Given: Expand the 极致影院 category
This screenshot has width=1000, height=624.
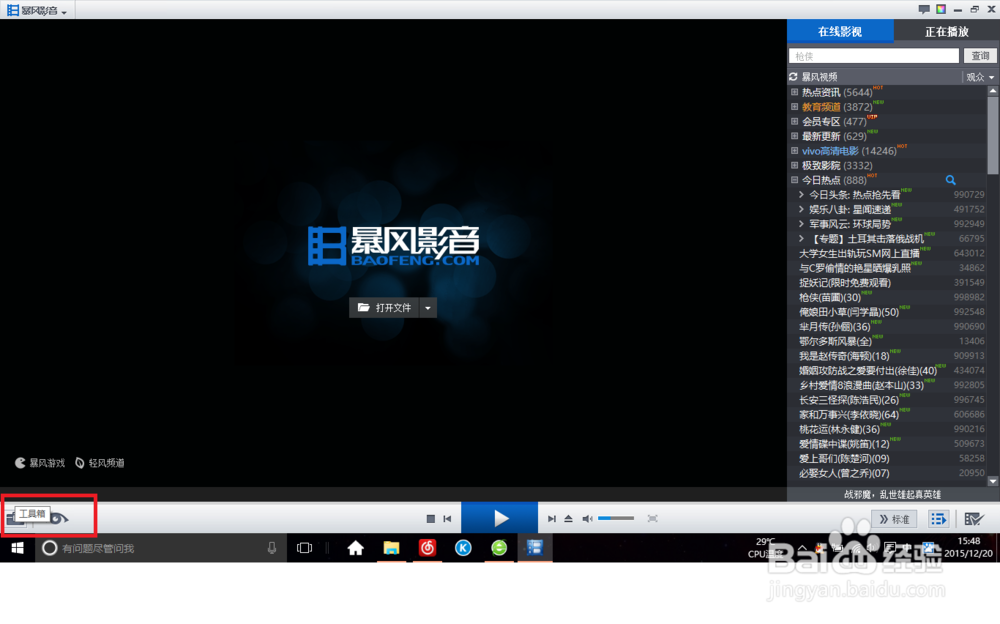Looking at the screenshot, I should point(795,165).
